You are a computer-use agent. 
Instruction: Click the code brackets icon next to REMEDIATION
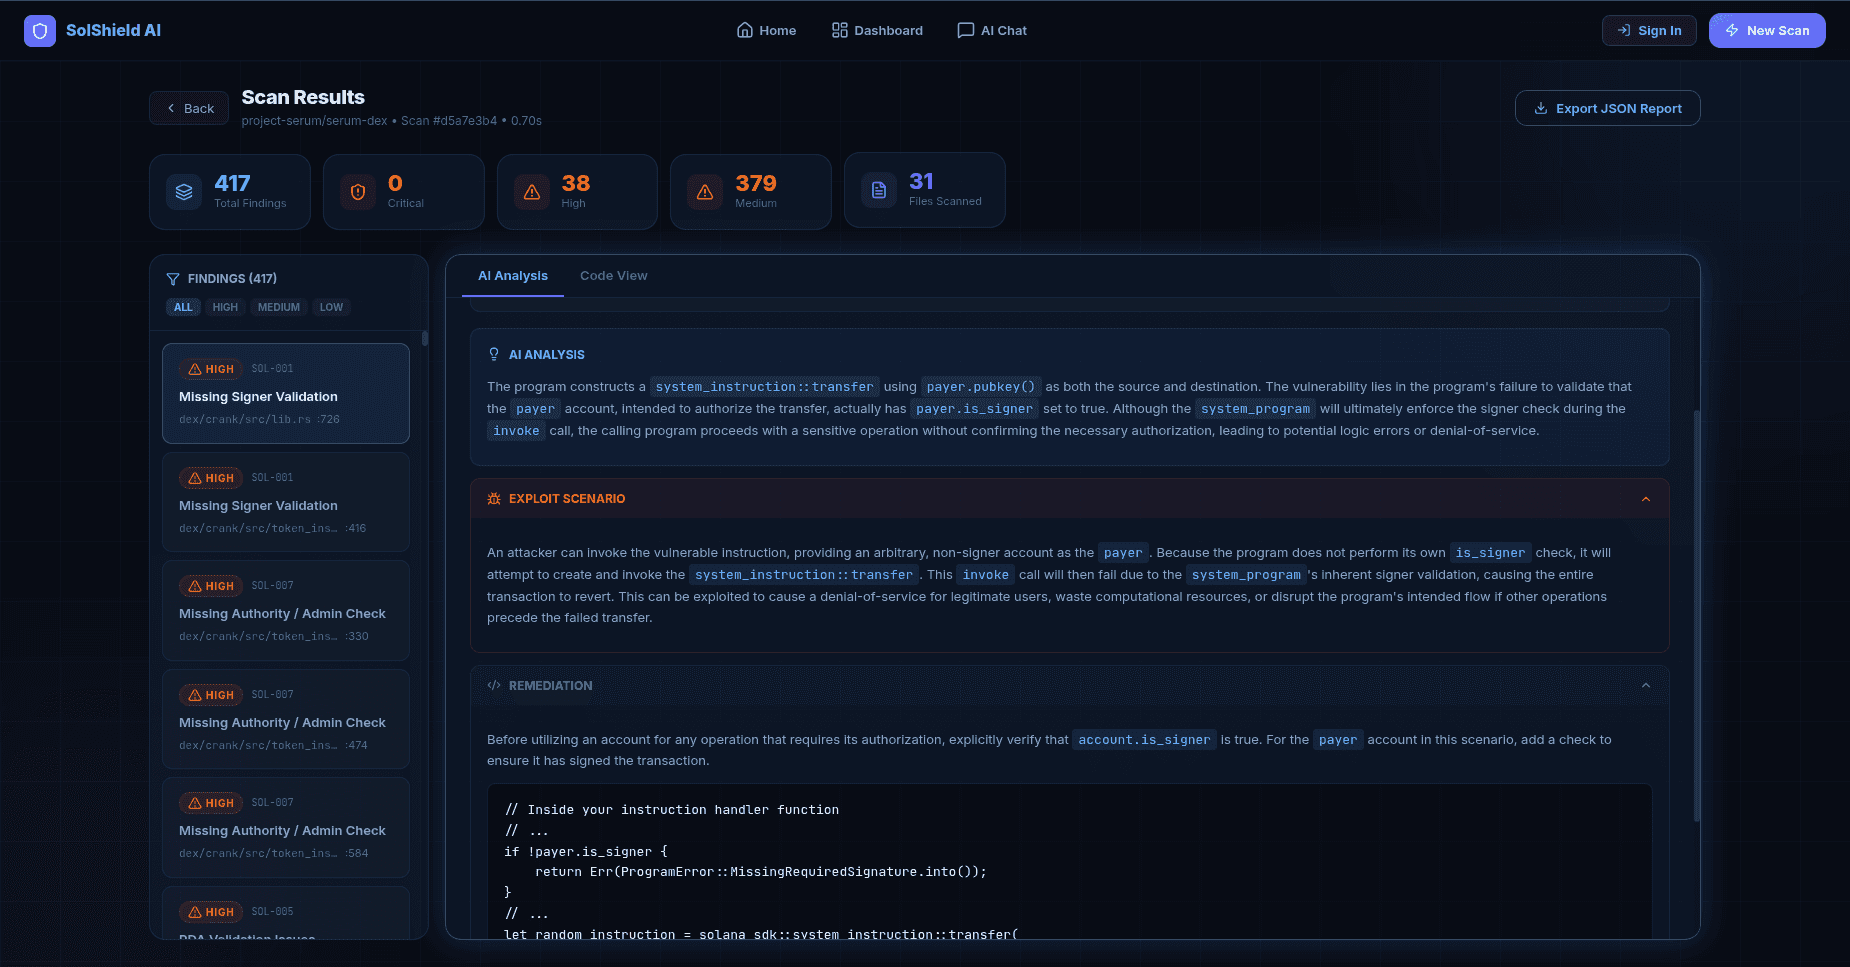point(494,685)
